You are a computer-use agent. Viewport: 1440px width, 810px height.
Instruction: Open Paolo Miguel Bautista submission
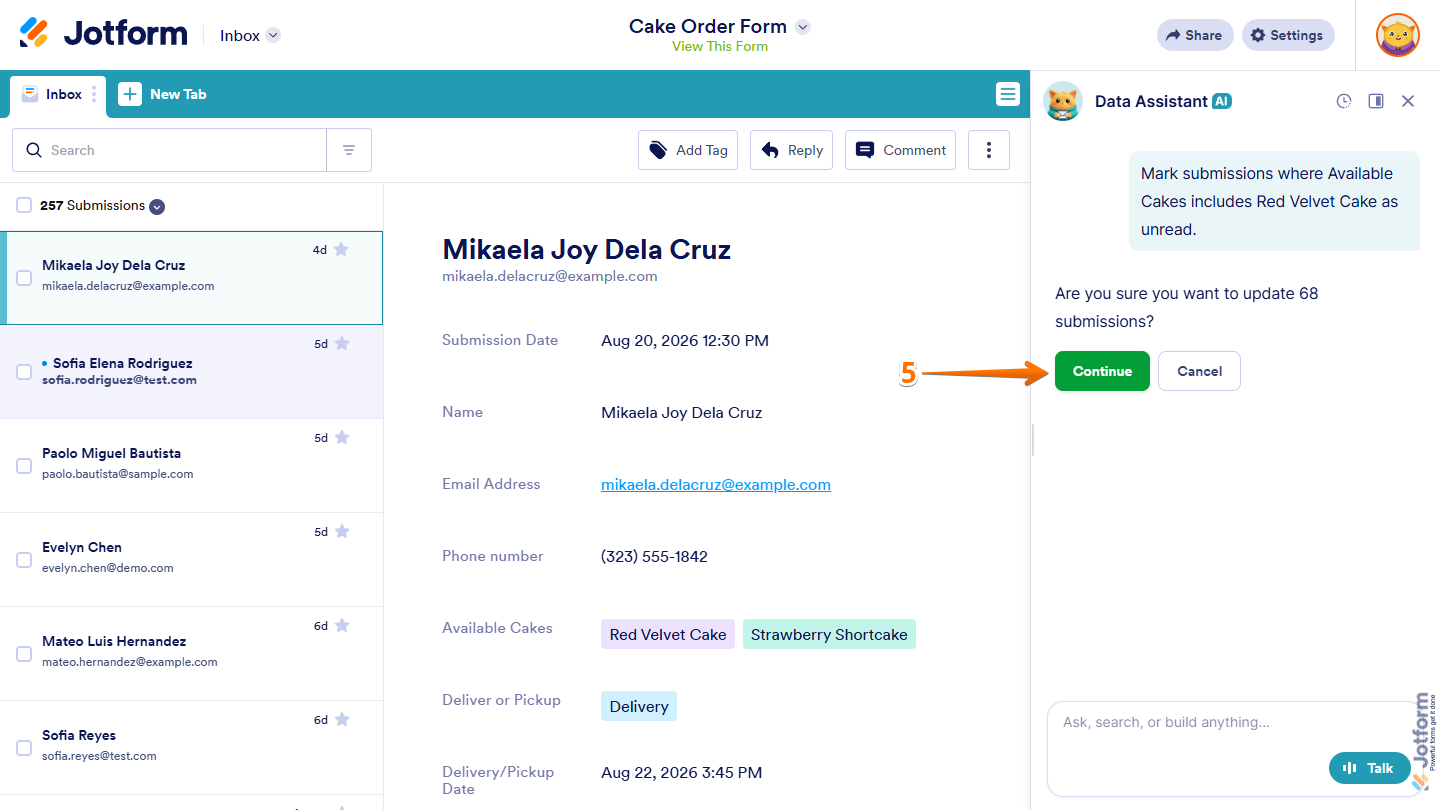click(x=191, y=465)
